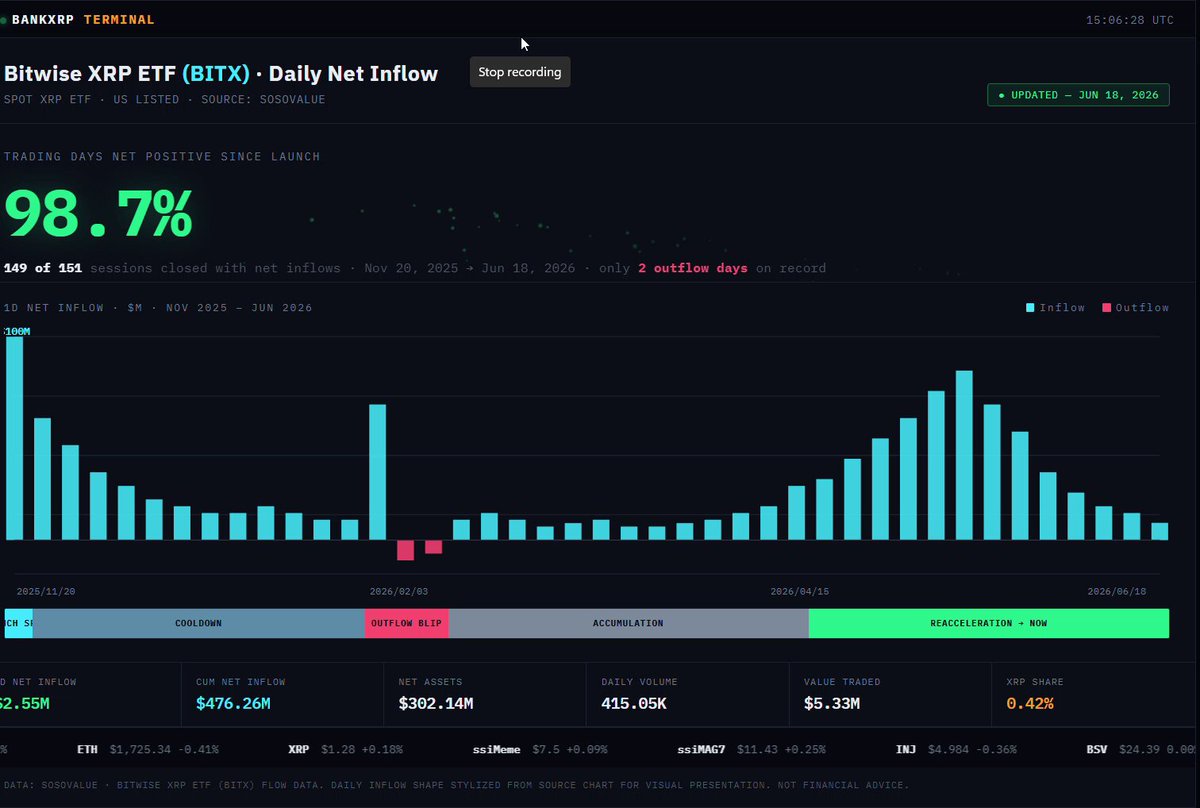
Task: Click the ETH $1,725.34 ticker entry
Action: click(x=148, y=748)
